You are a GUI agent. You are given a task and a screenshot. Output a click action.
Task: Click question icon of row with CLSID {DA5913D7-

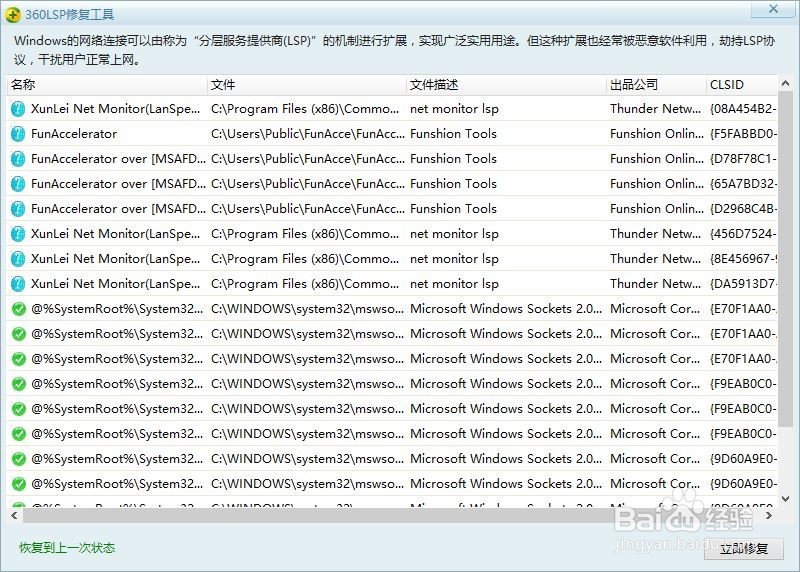(x=18, y=284)
